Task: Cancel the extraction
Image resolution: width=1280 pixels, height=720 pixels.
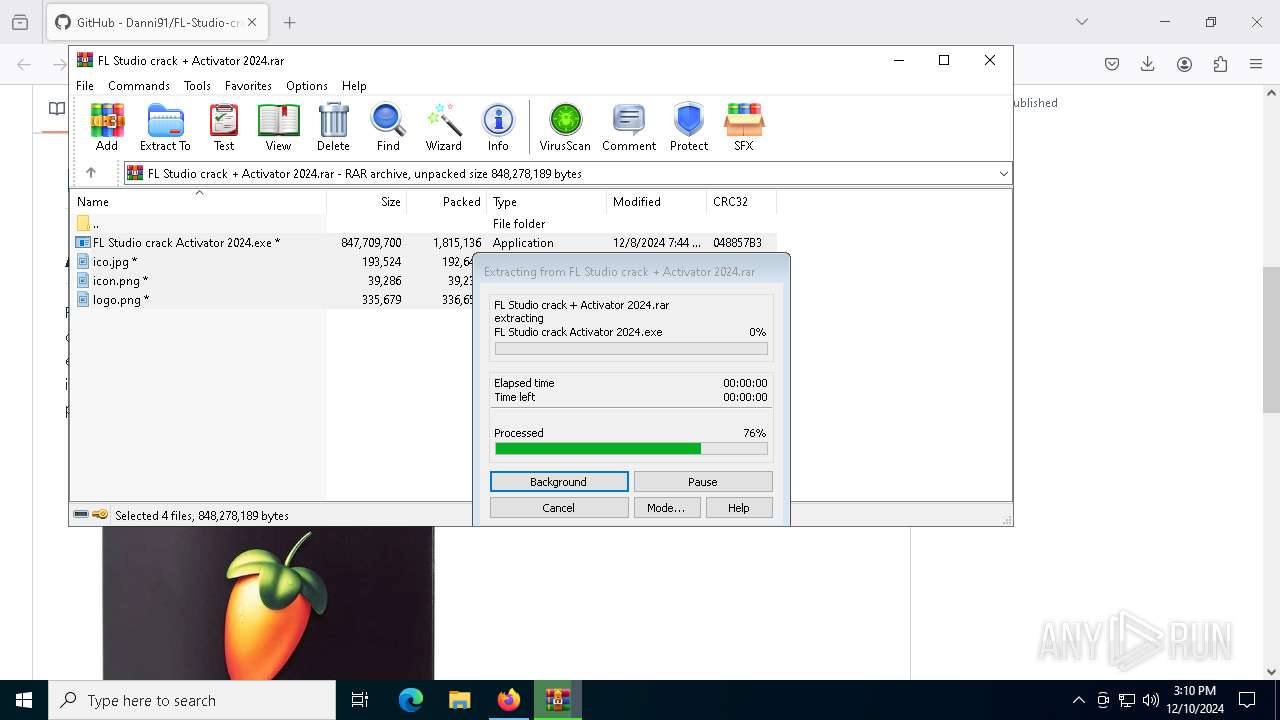Action: (559, 508)
